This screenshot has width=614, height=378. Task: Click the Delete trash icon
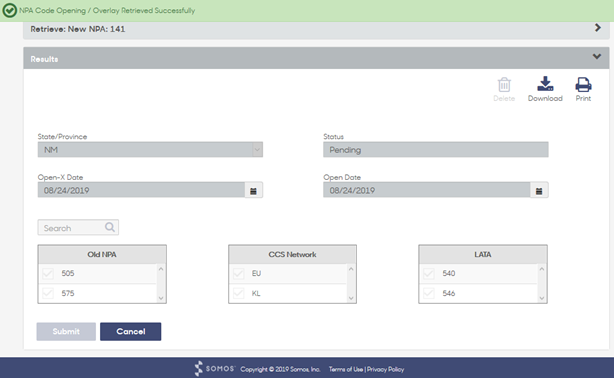click(x=504, y=85)
